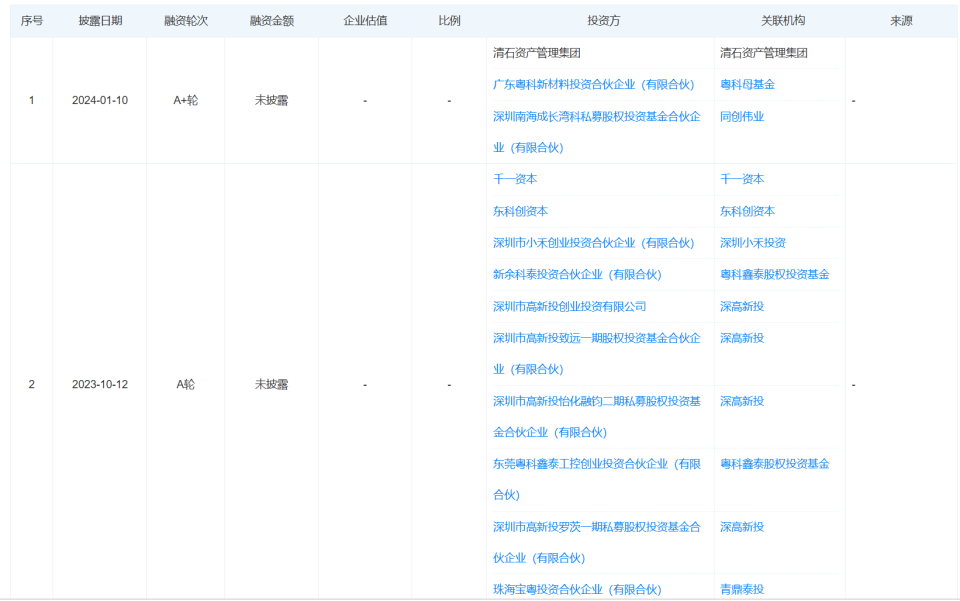
Task: Select row number 1 cell
Action: 31,100
